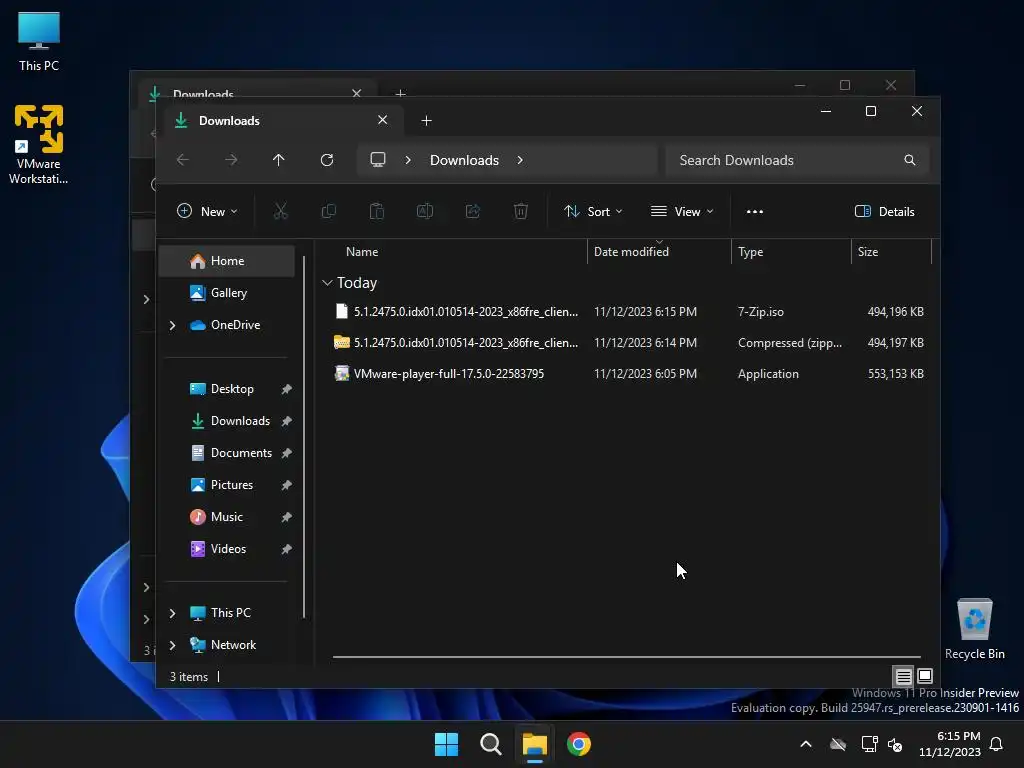
Task: Click the Forward navigation arrow
Action: (x=231, y=160)
